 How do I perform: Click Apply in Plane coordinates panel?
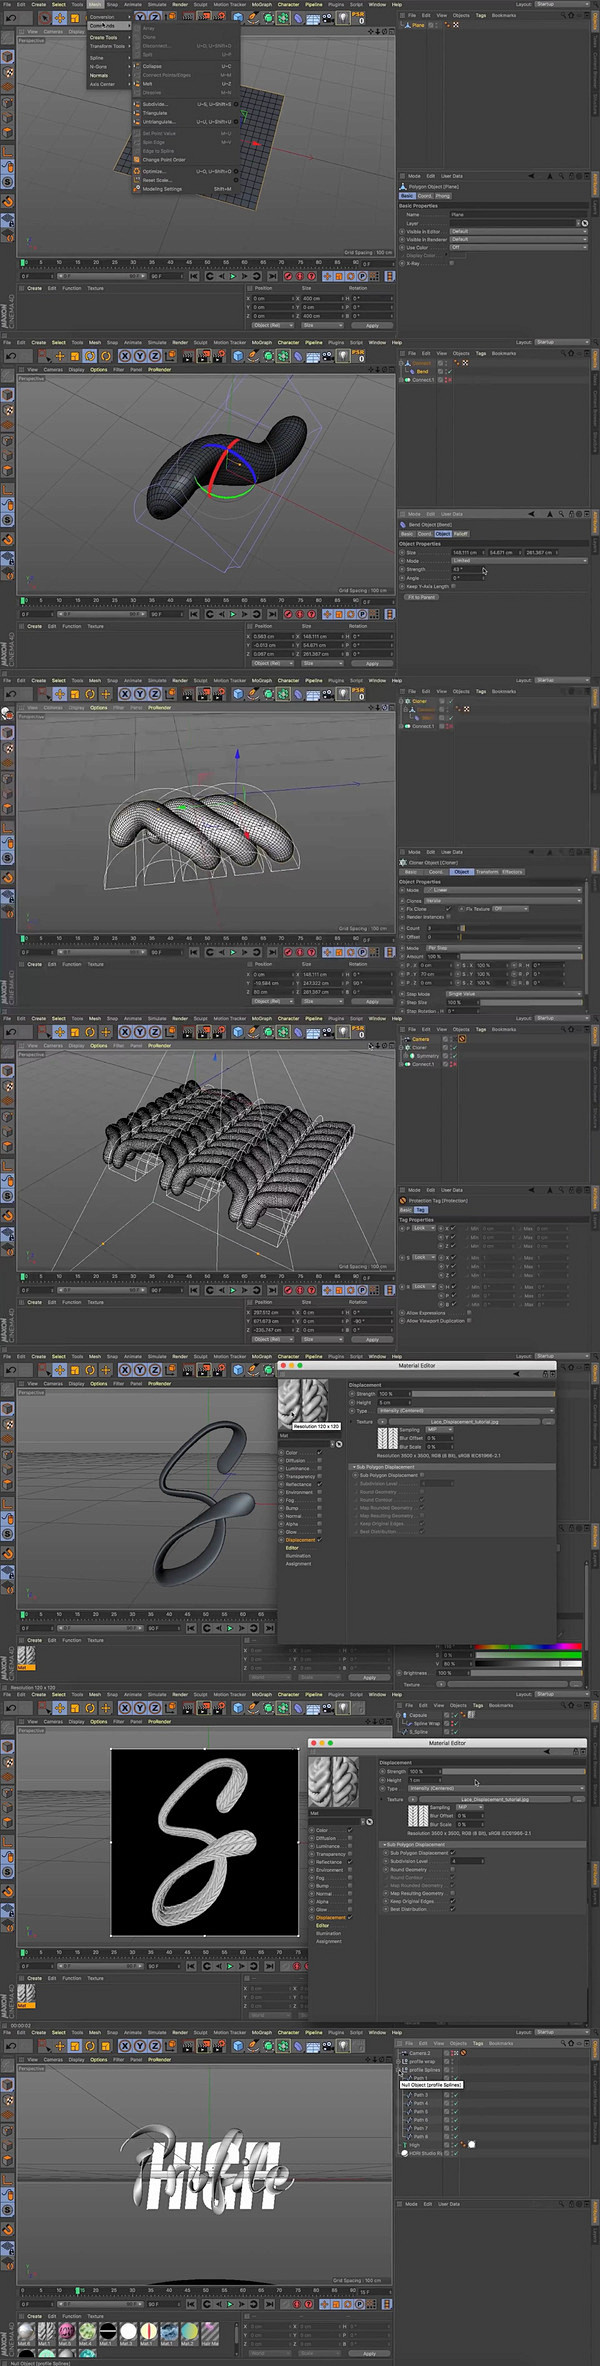372,325
